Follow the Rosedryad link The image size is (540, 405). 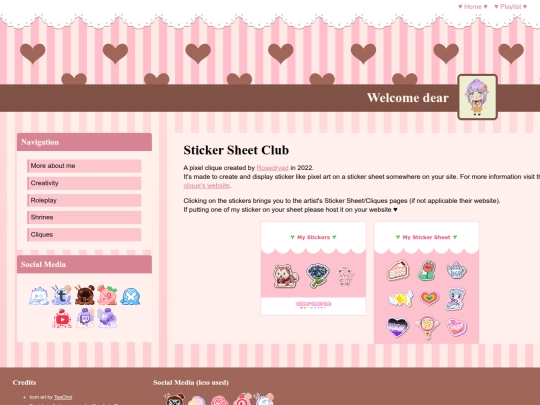pyautogui.click(x=272, y=168)
